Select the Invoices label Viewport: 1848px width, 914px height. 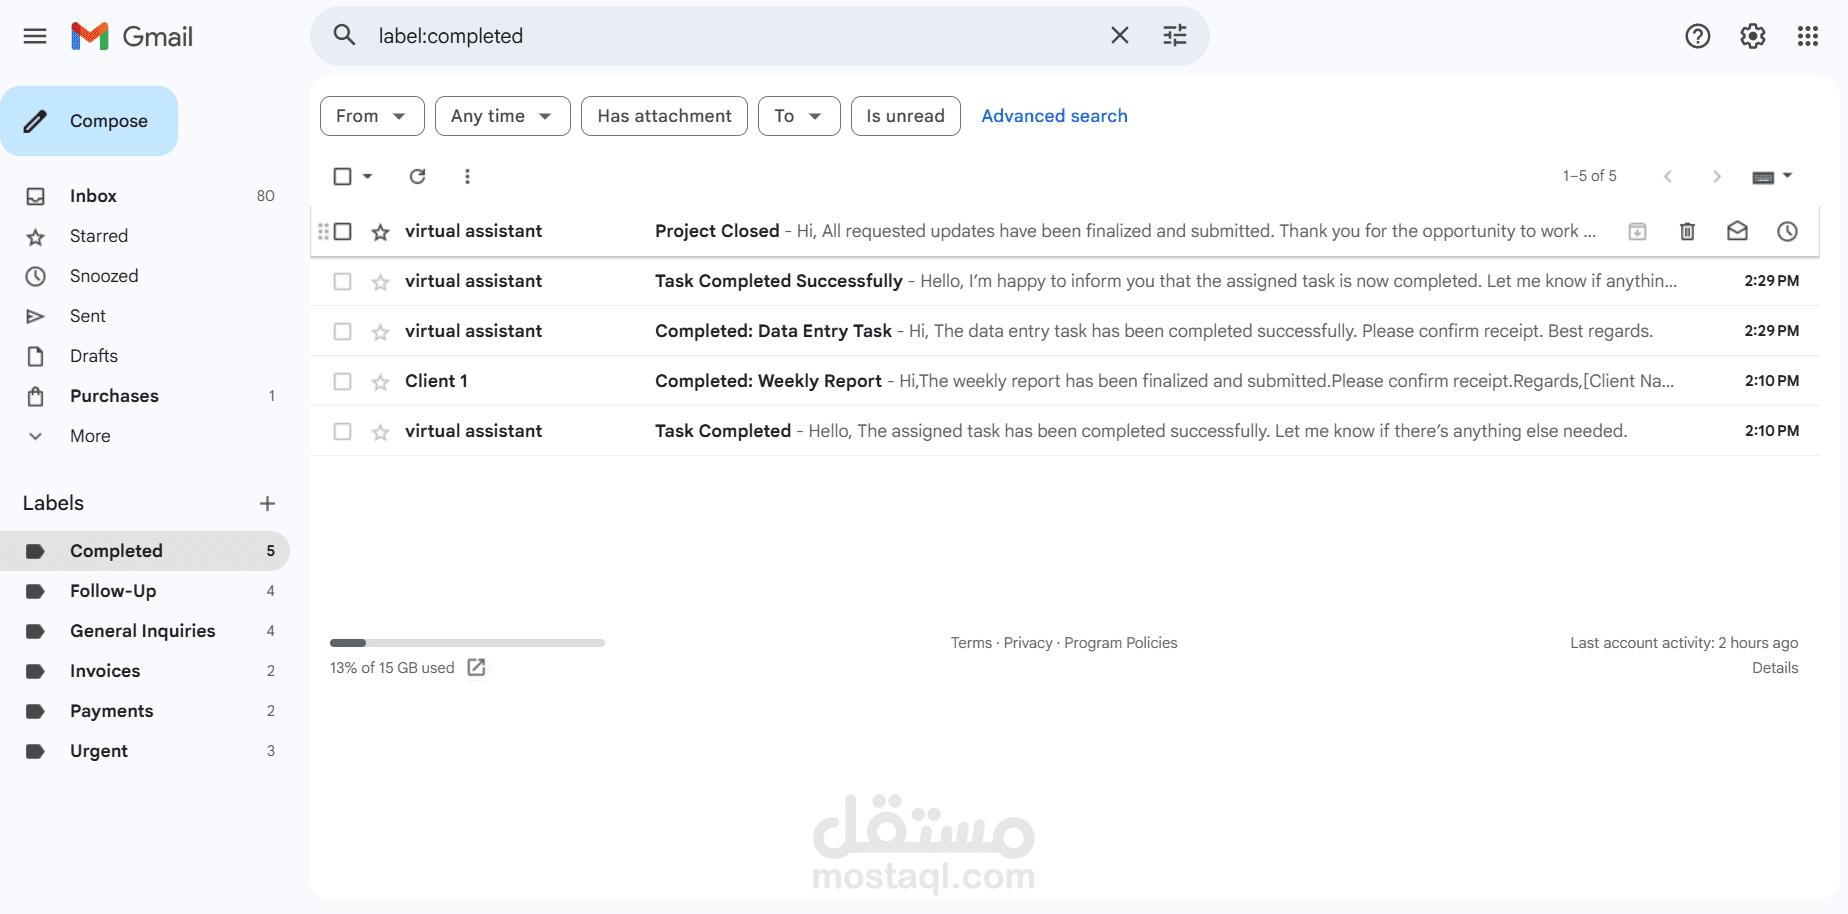coord(145,671)
